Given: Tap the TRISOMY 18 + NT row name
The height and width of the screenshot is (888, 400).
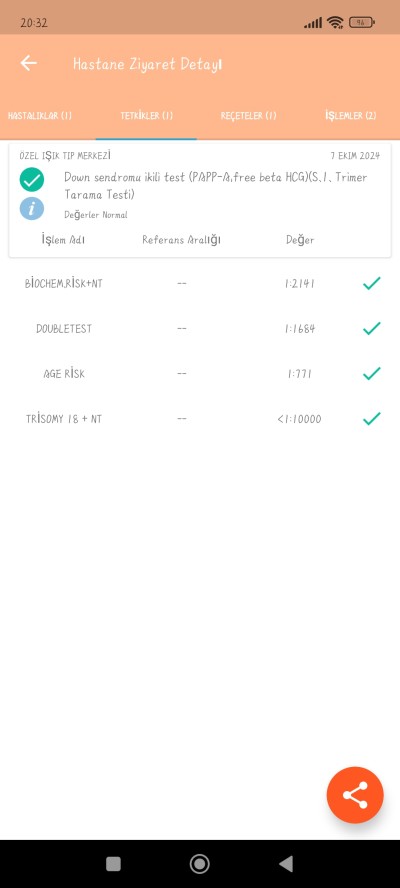Looking at the screenshot, I should tap(64, 419).
